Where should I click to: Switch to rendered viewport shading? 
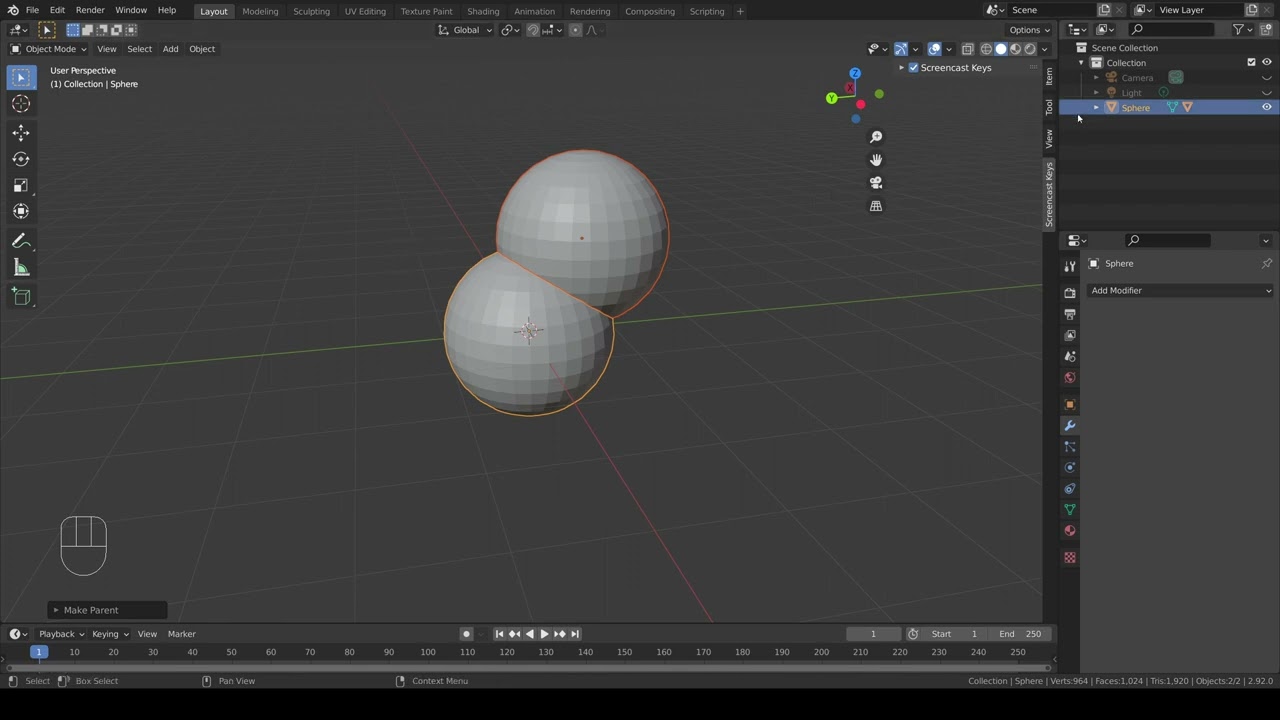pos(1030,49)
